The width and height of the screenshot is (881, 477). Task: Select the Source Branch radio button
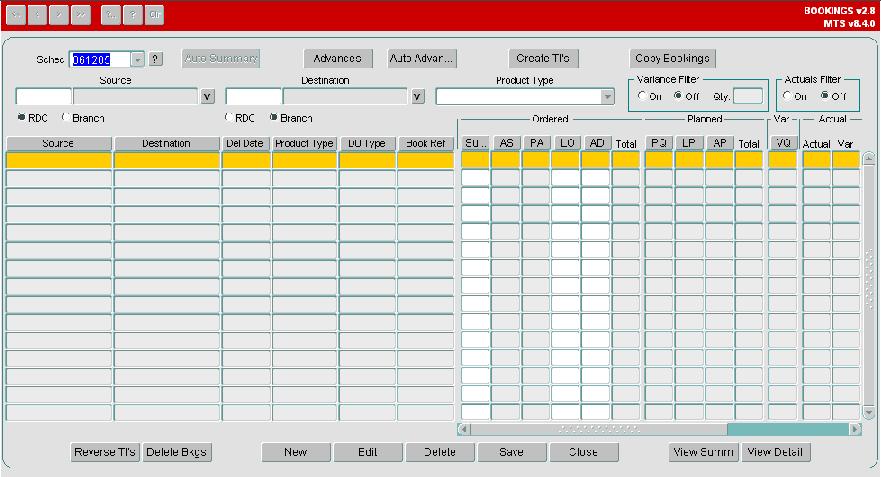pyautogui.click(x=66, y=117)
